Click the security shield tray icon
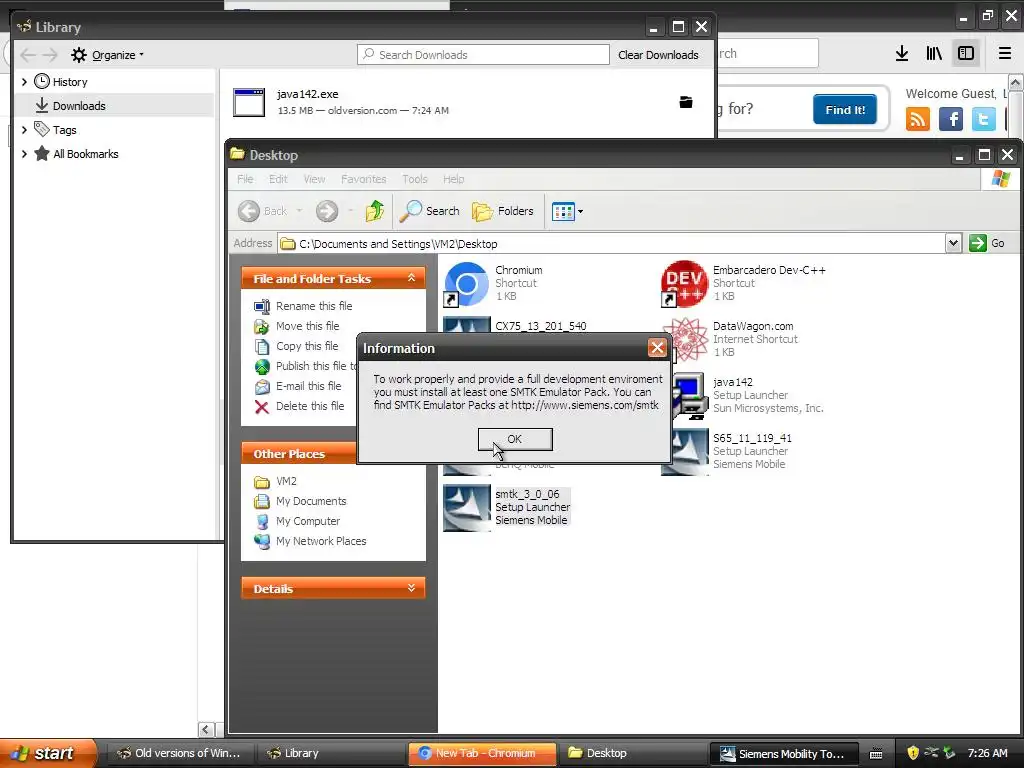The width and height of the screenshot is (1024, 768). 913,753
